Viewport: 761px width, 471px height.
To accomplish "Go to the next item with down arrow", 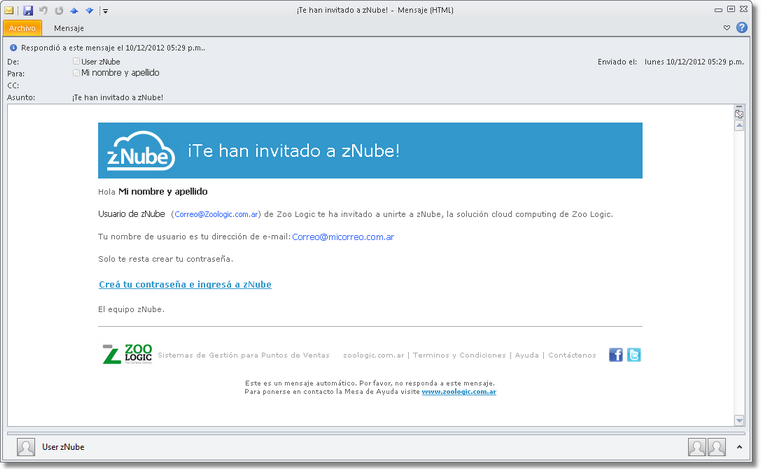I will point(89,10).
